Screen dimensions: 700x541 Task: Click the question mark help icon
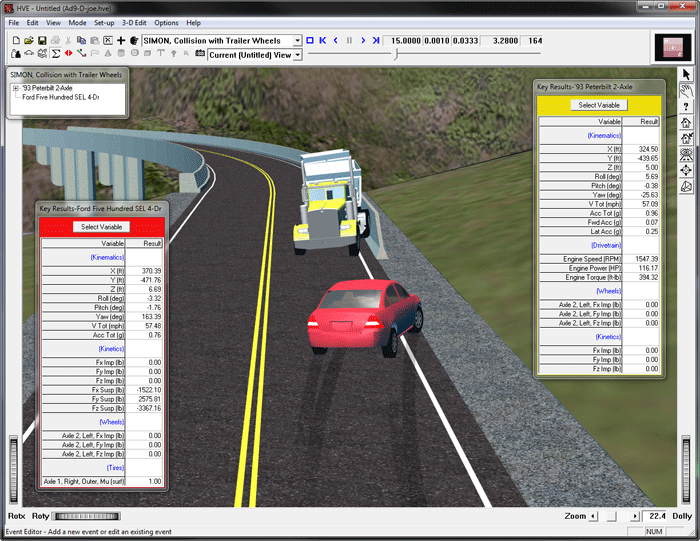tap(687, 106)
